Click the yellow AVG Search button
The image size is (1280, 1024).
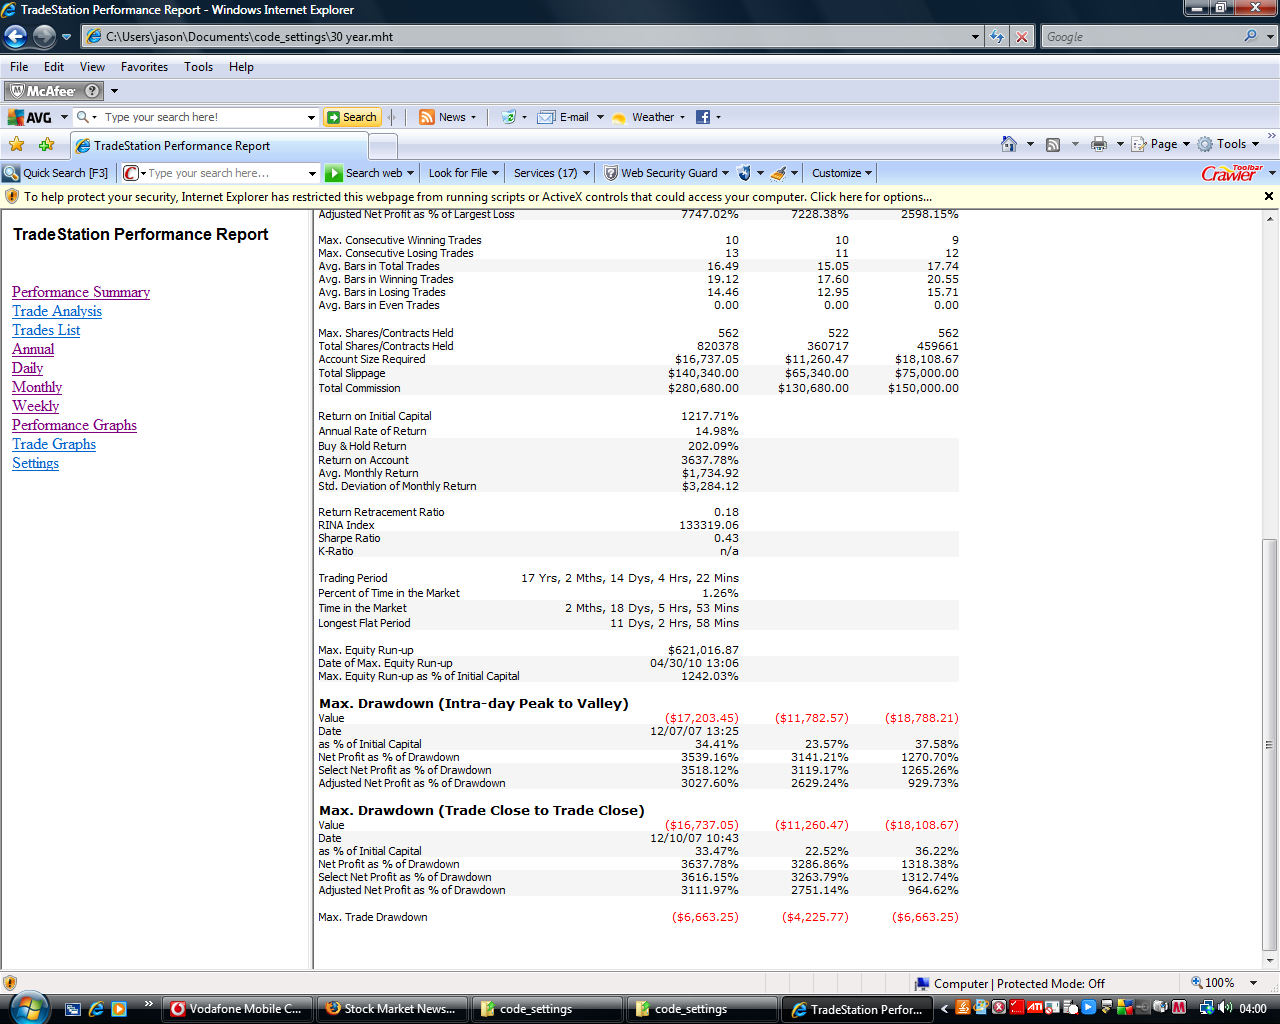(x=351, y=117)
